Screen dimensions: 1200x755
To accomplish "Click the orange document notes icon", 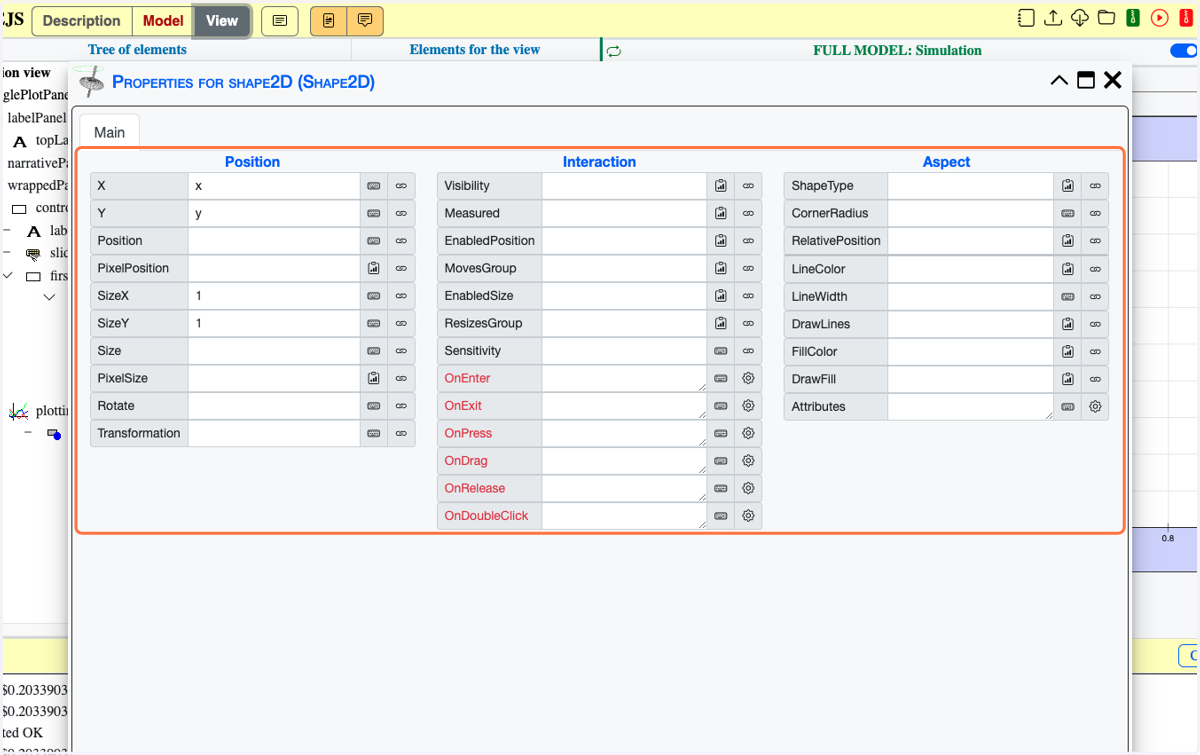I will click(x=328, y=21).
